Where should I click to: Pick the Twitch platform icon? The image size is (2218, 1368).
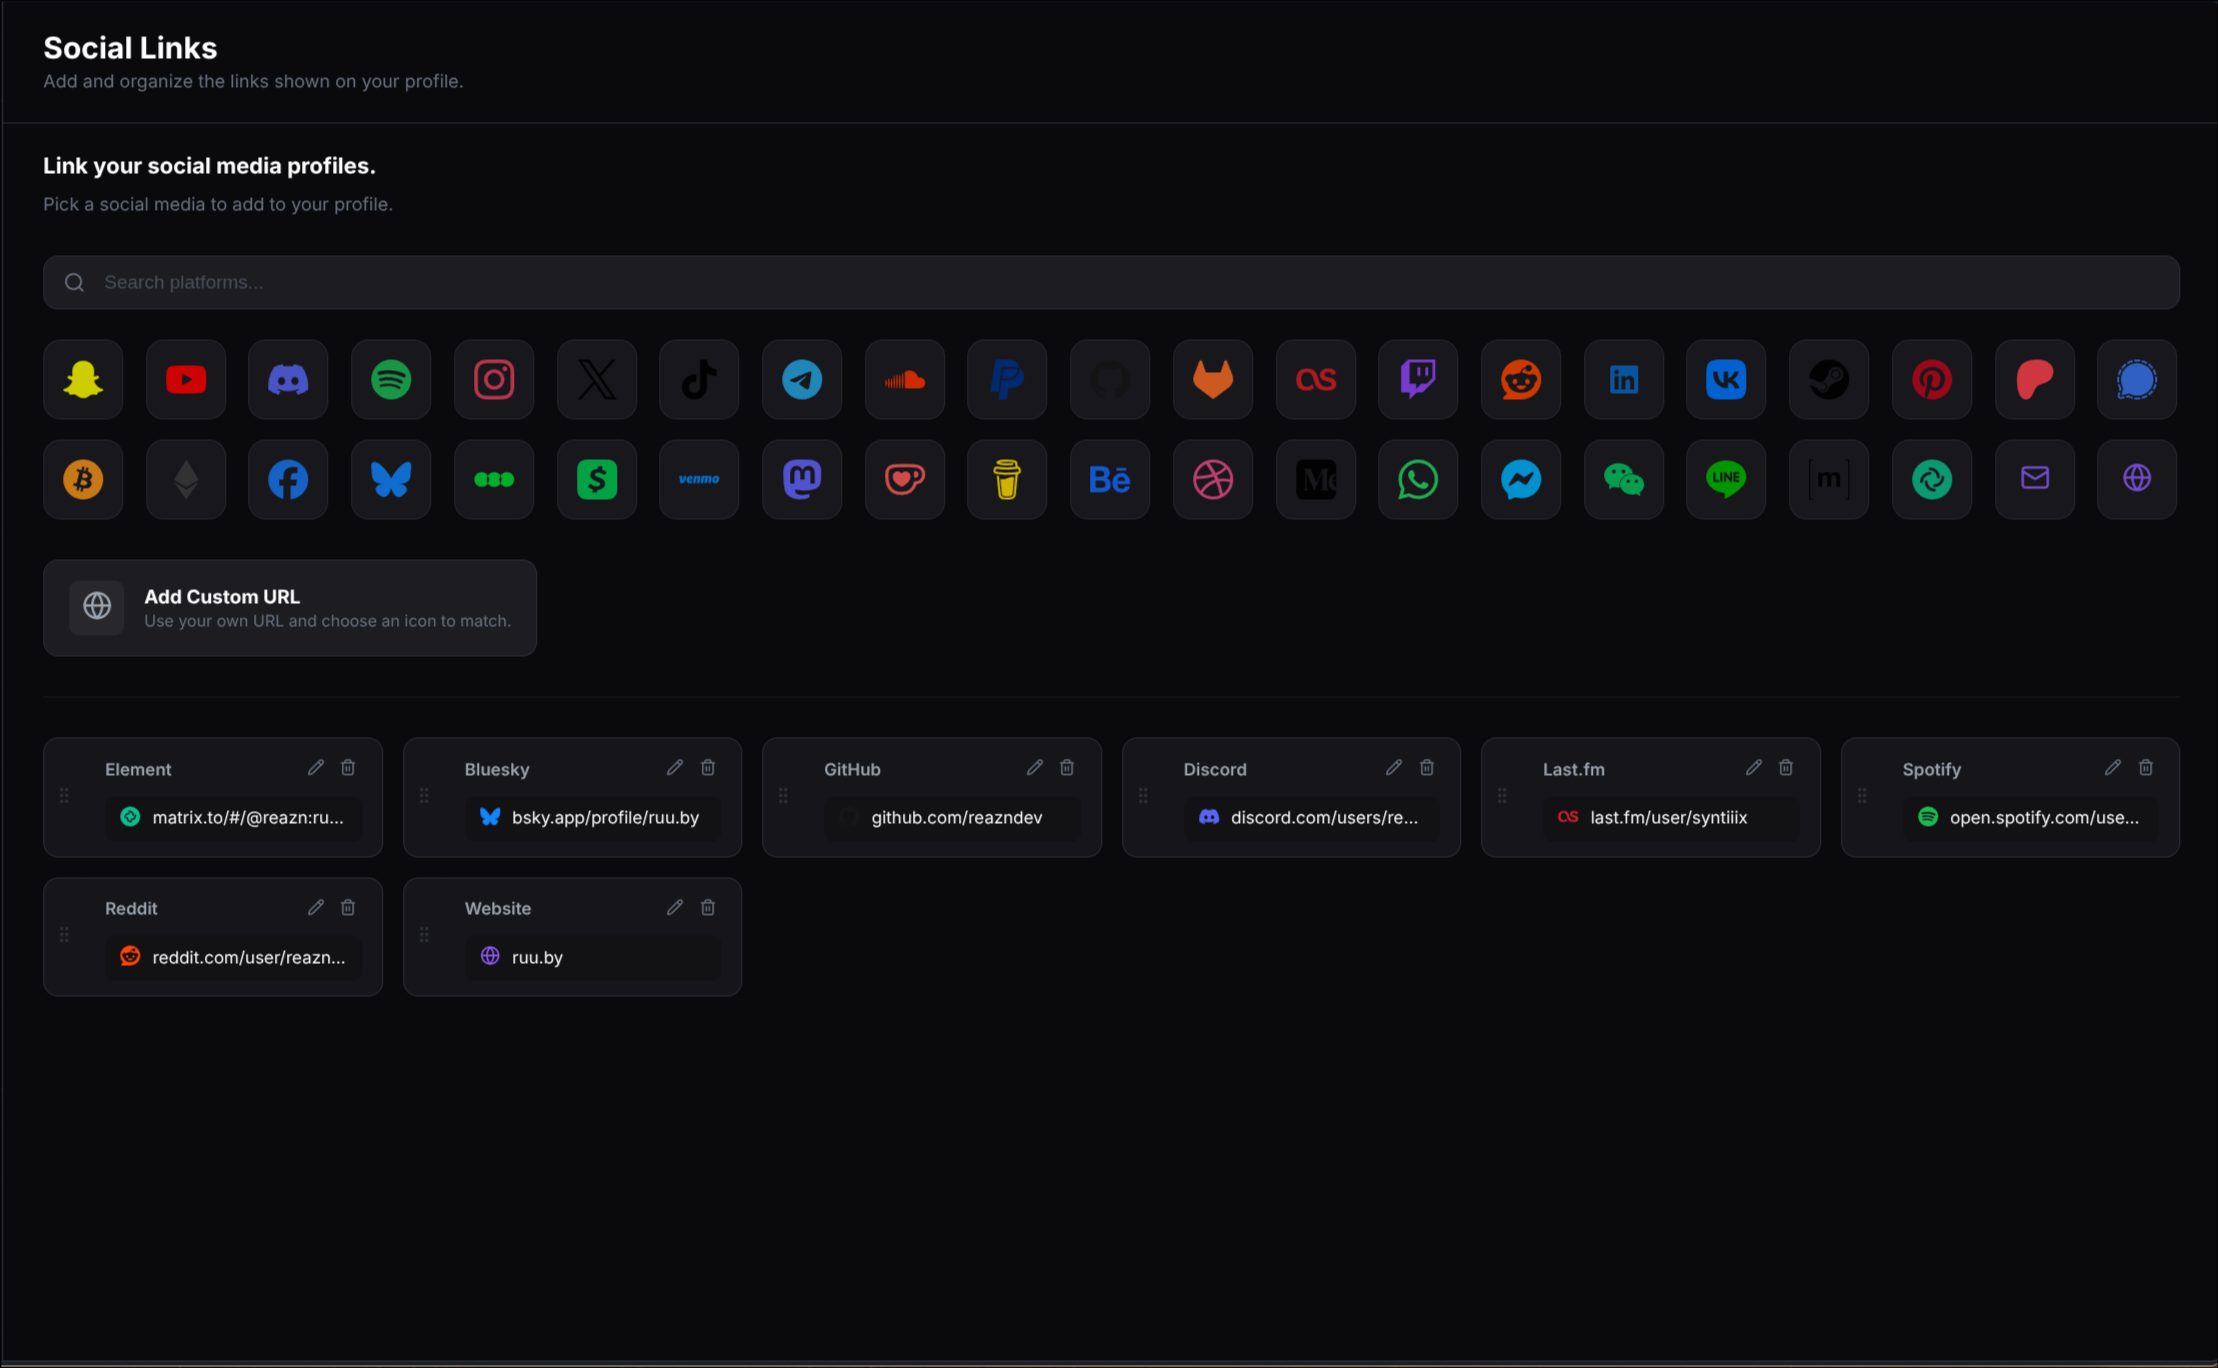coord(1418,380)
